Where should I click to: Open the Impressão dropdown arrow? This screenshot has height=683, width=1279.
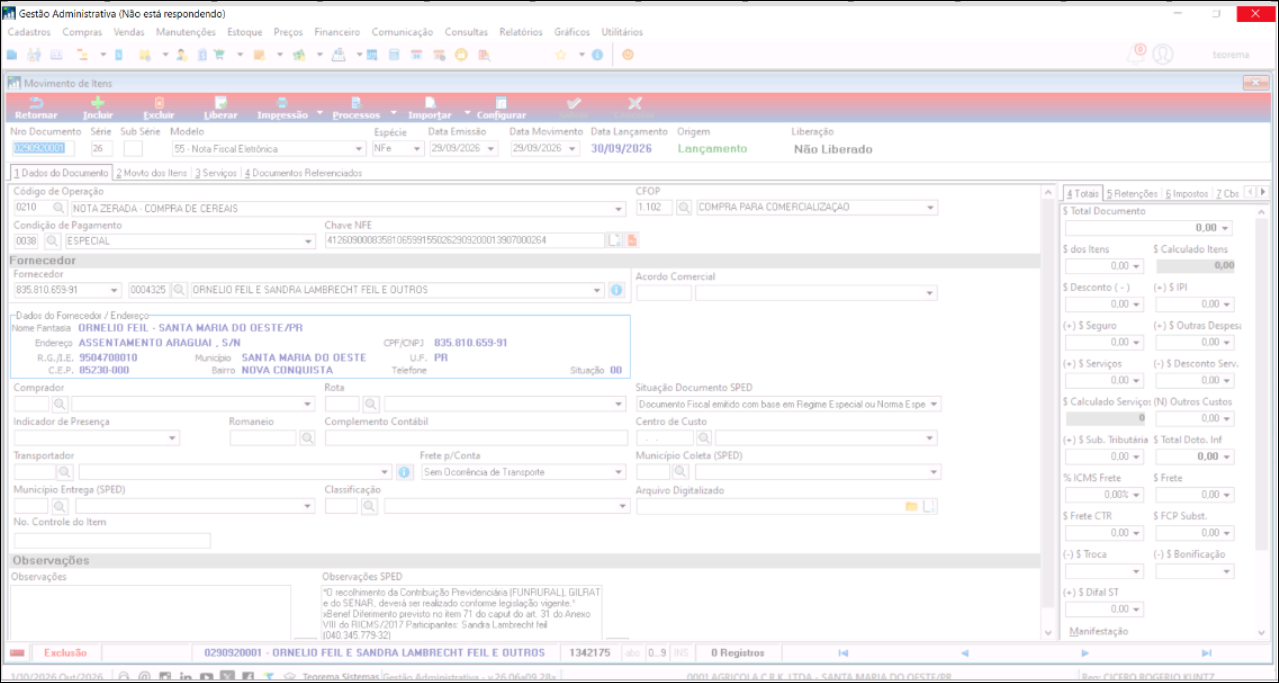coord(320,112)
